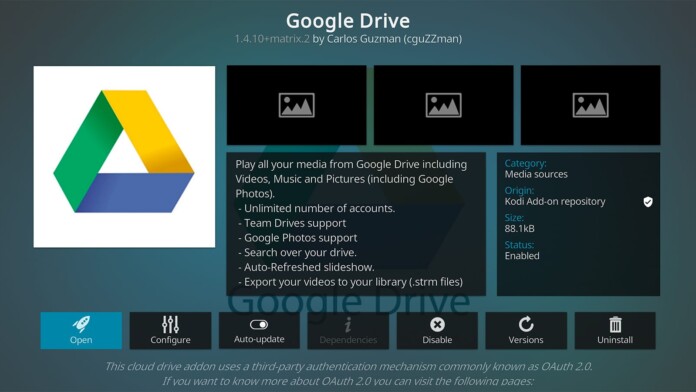This screenshot has height=392, width=696.
Task: Click the Origin label
Action: coord(519,190)
